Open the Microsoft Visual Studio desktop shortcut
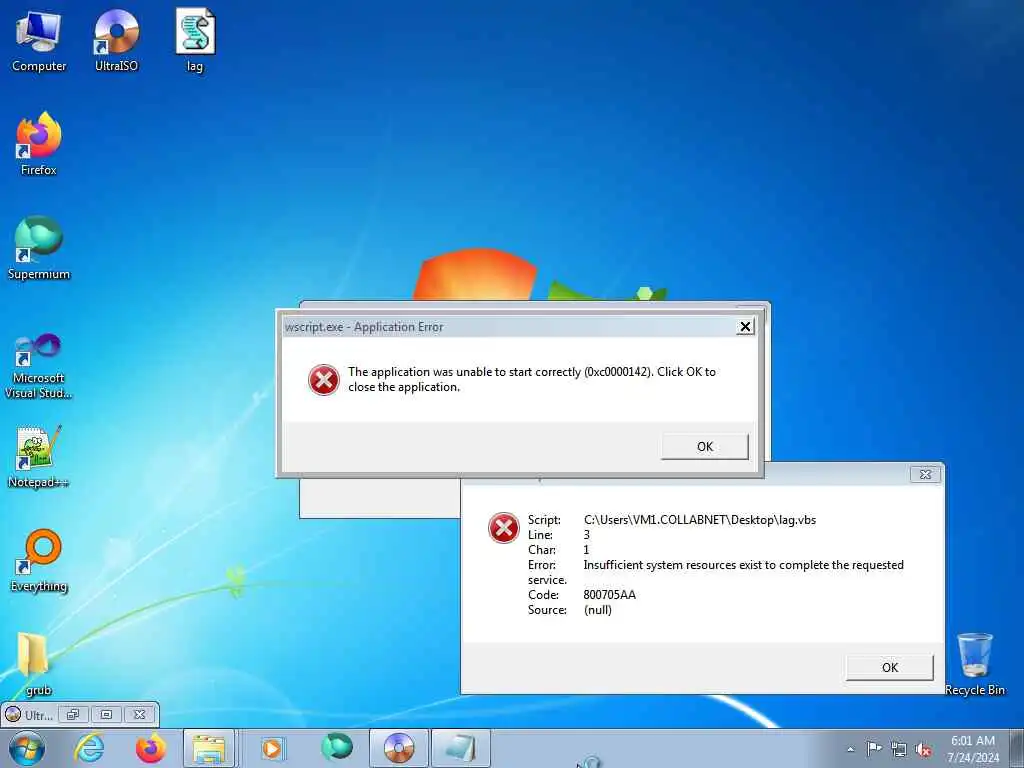This screenshot has height=768, width=1024. [x=39, y=366]
